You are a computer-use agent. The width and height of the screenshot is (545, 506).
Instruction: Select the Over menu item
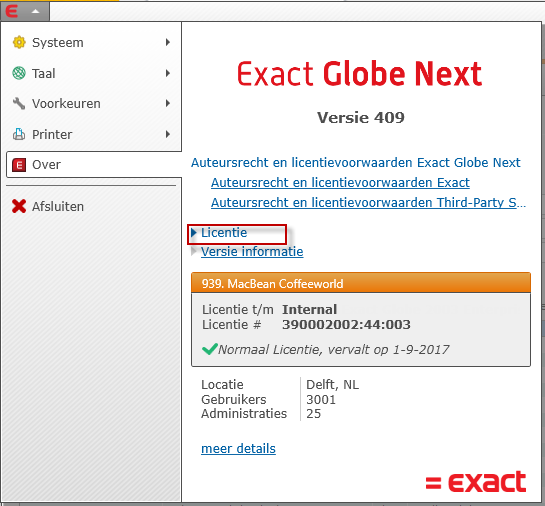coord(94,165)
